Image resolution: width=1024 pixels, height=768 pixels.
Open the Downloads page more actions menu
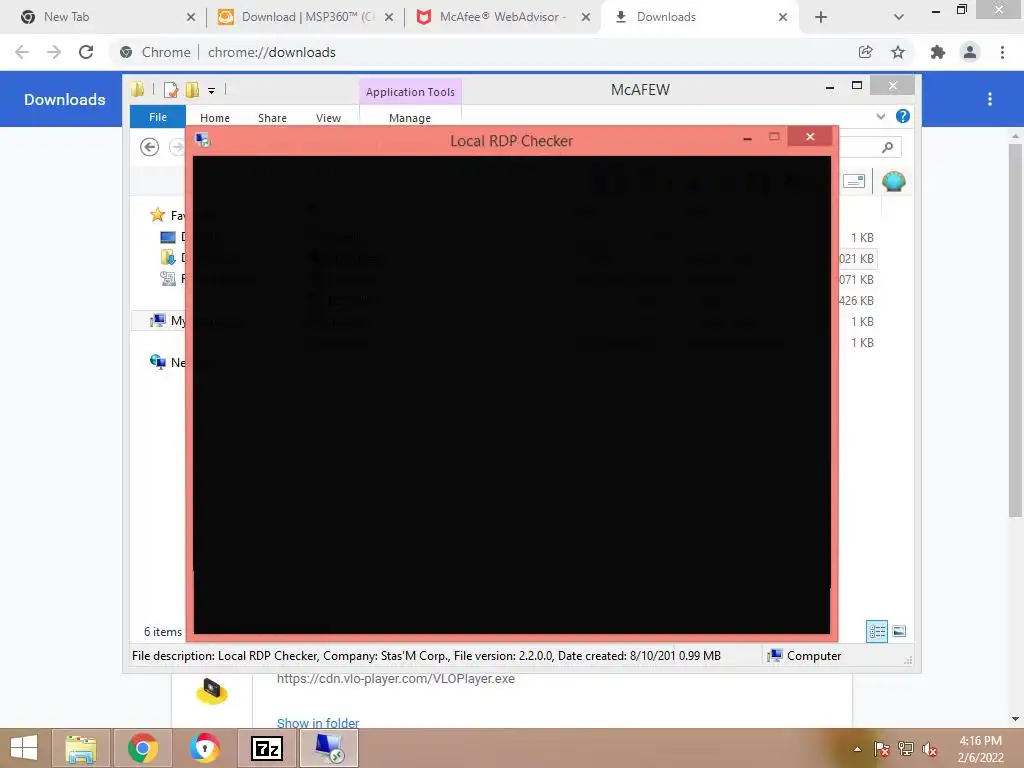(x=989, y=99)
